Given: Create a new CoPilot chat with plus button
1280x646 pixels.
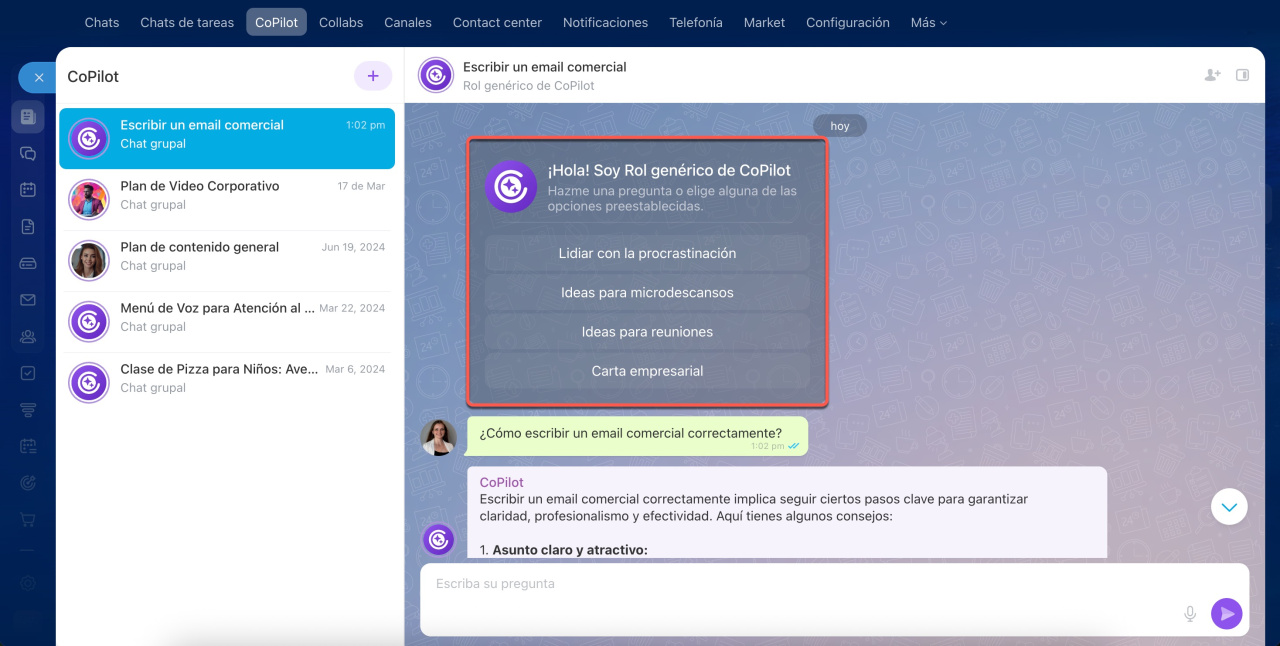Looking at the screenshot, I should pyautogui.click(x=373, y=76).
